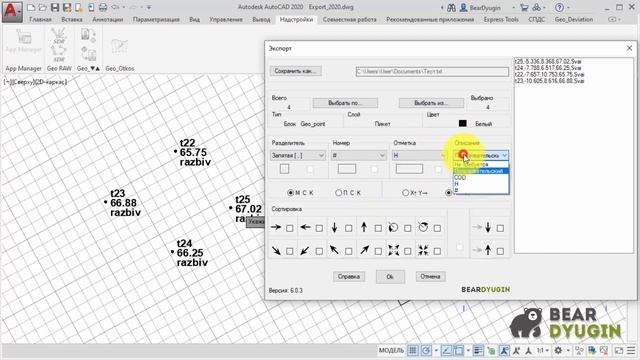Screen dimensions: 640x360
Task: Click the МОДЕЛЬ model space button
Action: click(391, 350)
